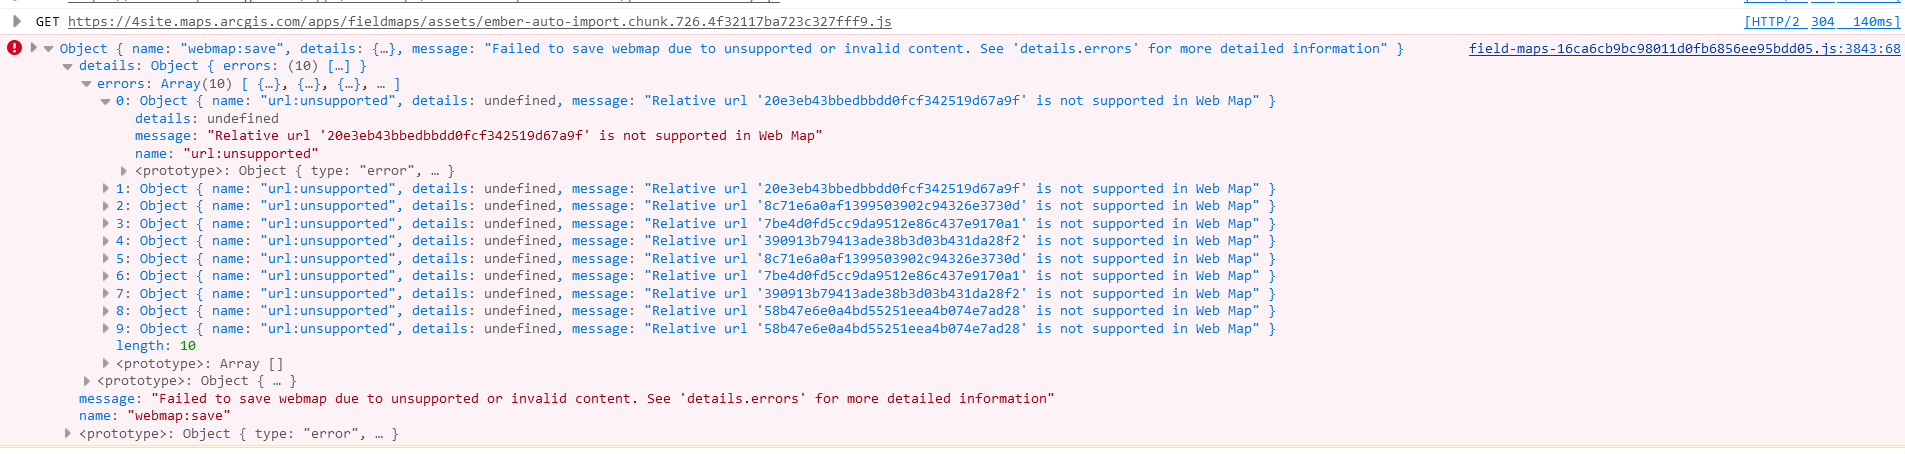Screen dimensions: 1905x454
Task: Expand error item 1 Object
Action: tap(105, 189)
